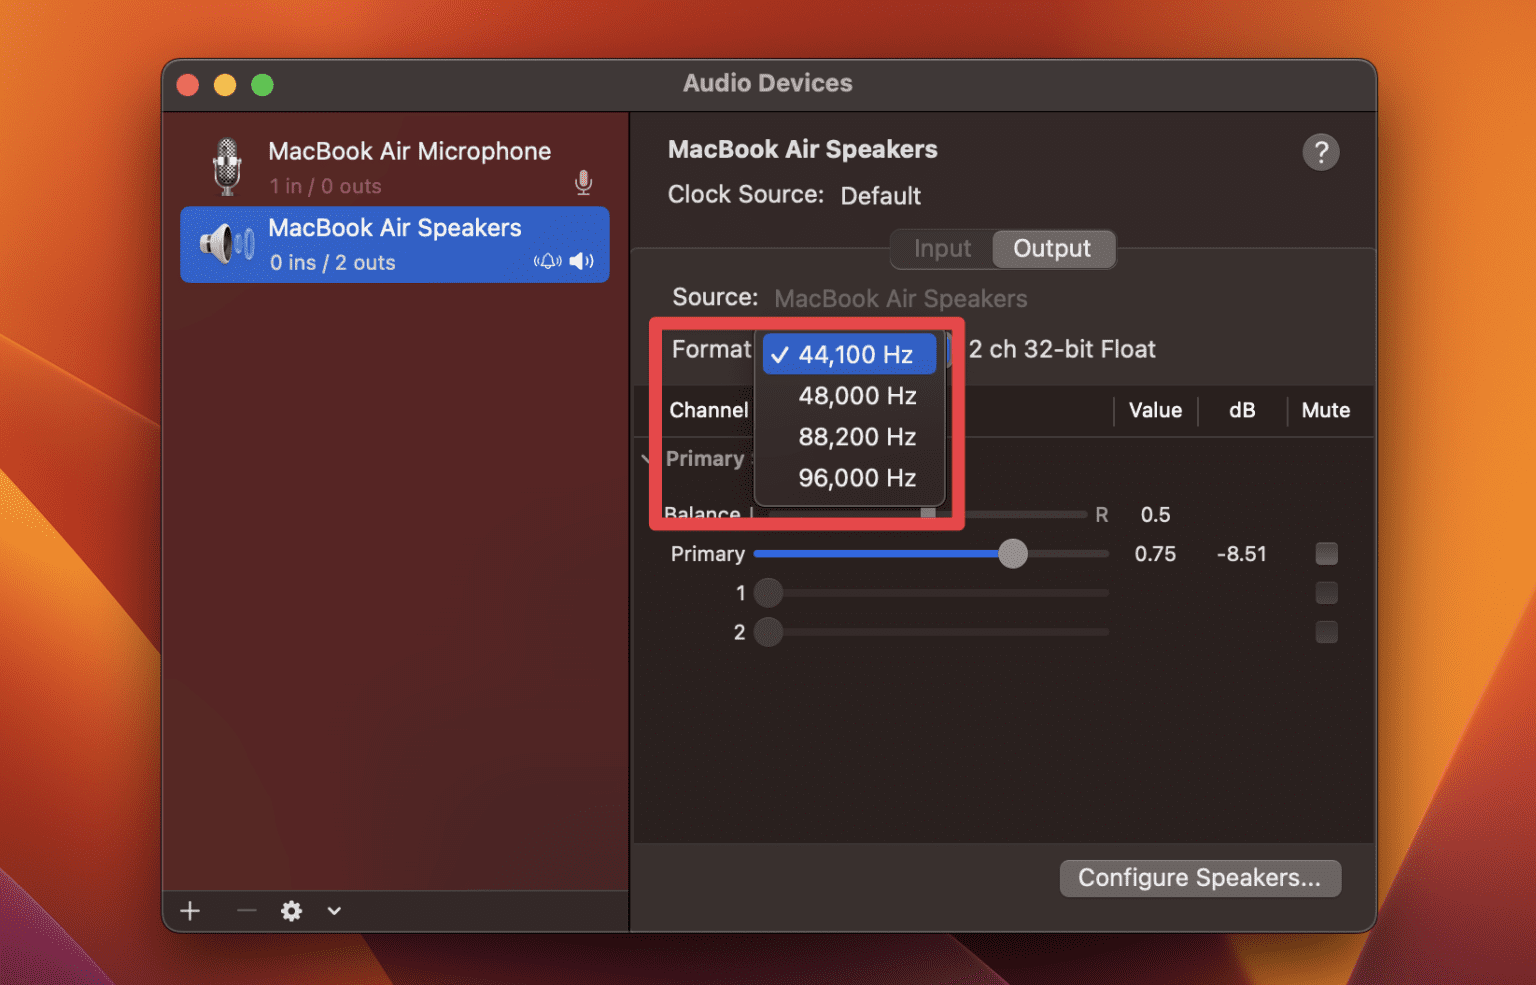Click the Configure Speakers button

pyautogui.click(x=1199, y=877)
